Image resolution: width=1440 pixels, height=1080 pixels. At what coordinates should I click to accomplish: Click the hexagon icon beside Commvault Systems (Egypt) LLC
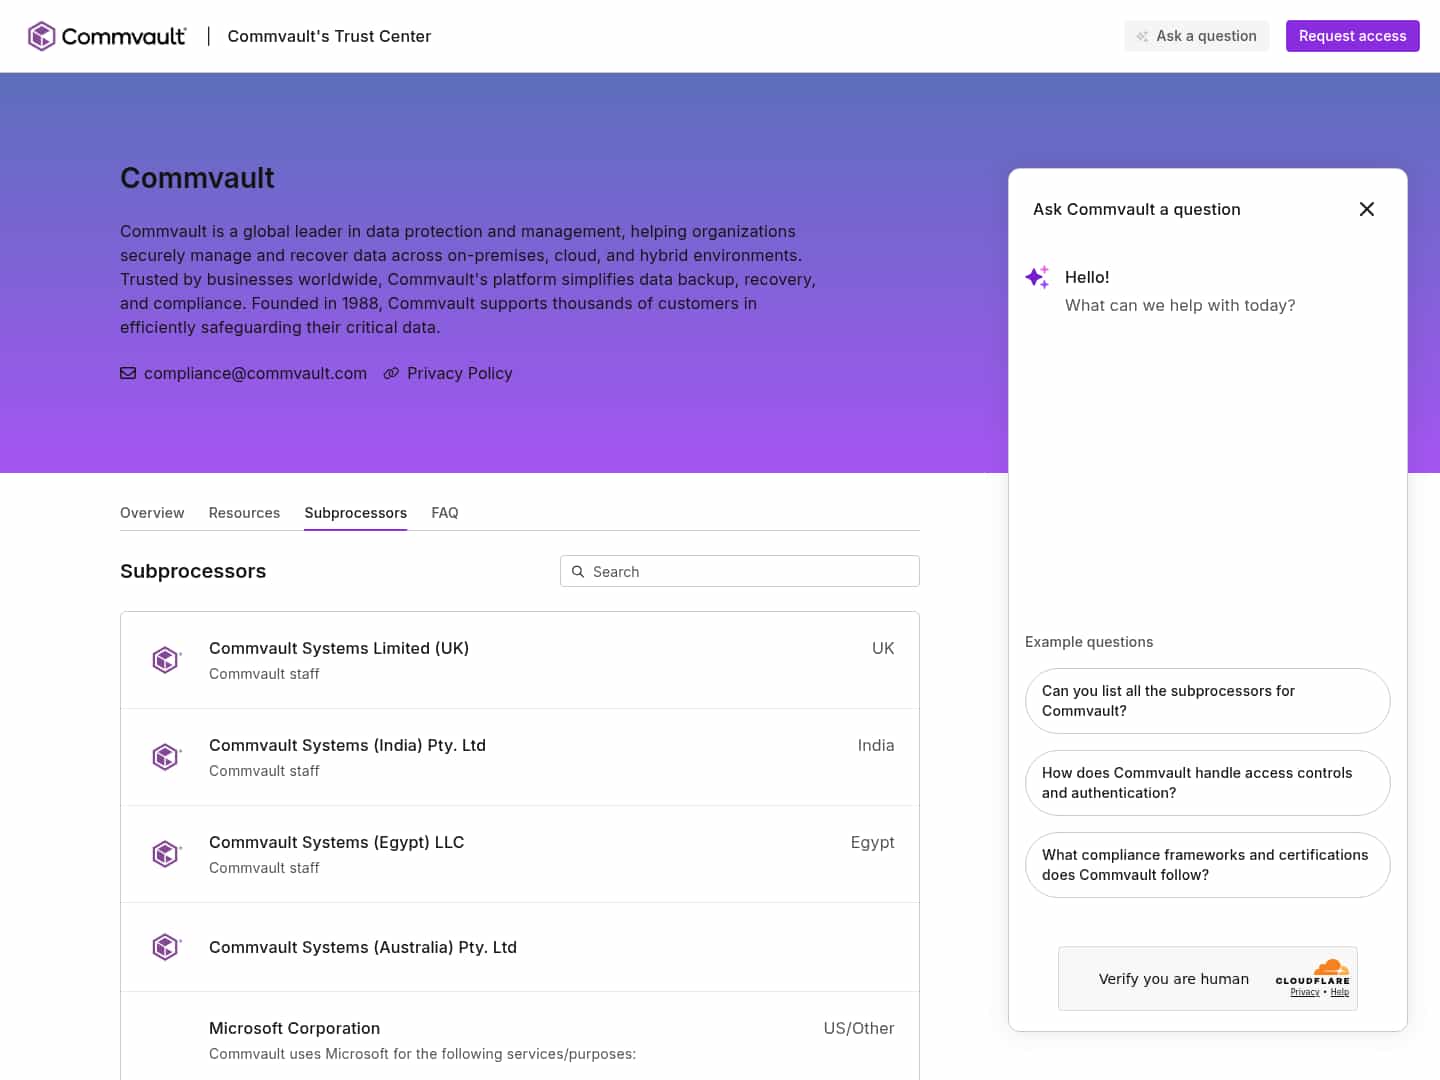[166, 853]
